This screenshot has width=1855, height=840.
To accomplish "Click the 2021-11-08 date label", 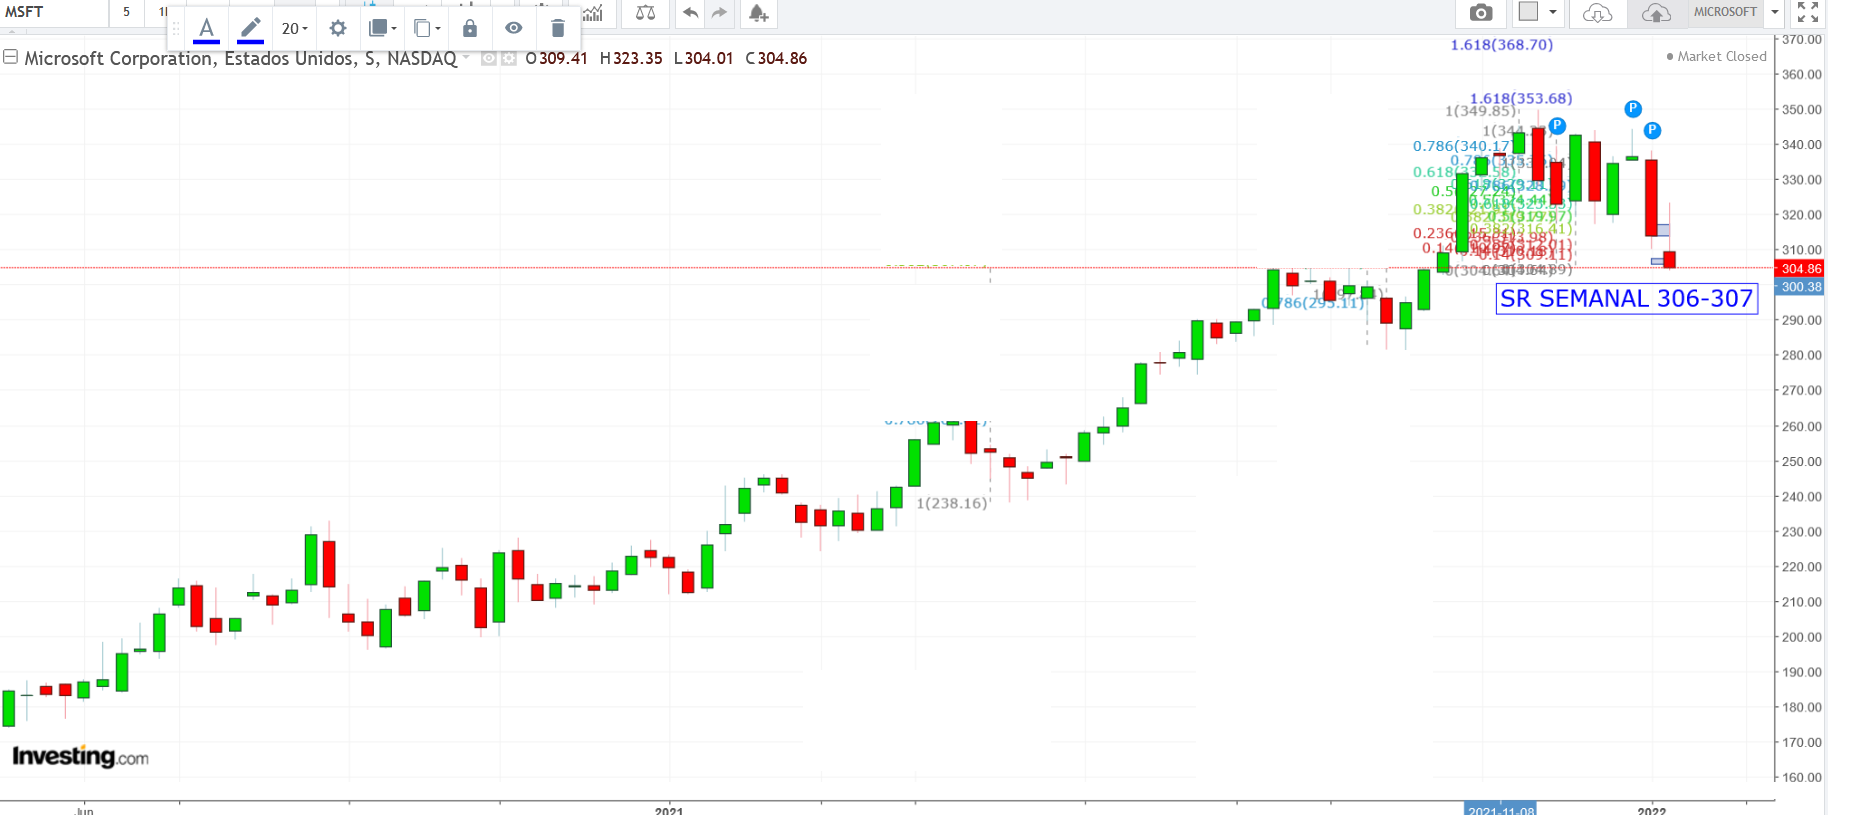I will tap(1500, 810).
